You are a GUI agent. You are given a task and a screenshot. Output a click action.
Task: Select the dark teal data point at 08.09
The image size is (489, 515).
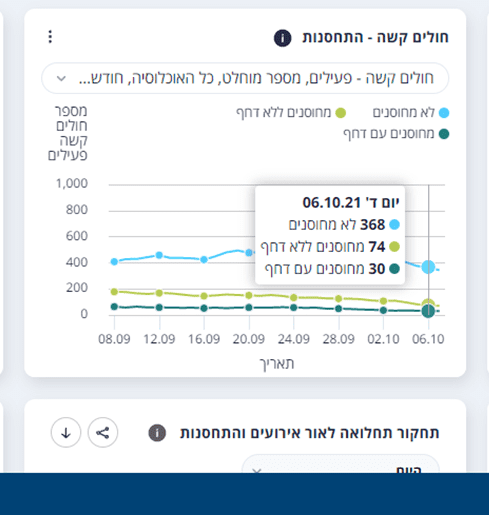pos(114,307)
